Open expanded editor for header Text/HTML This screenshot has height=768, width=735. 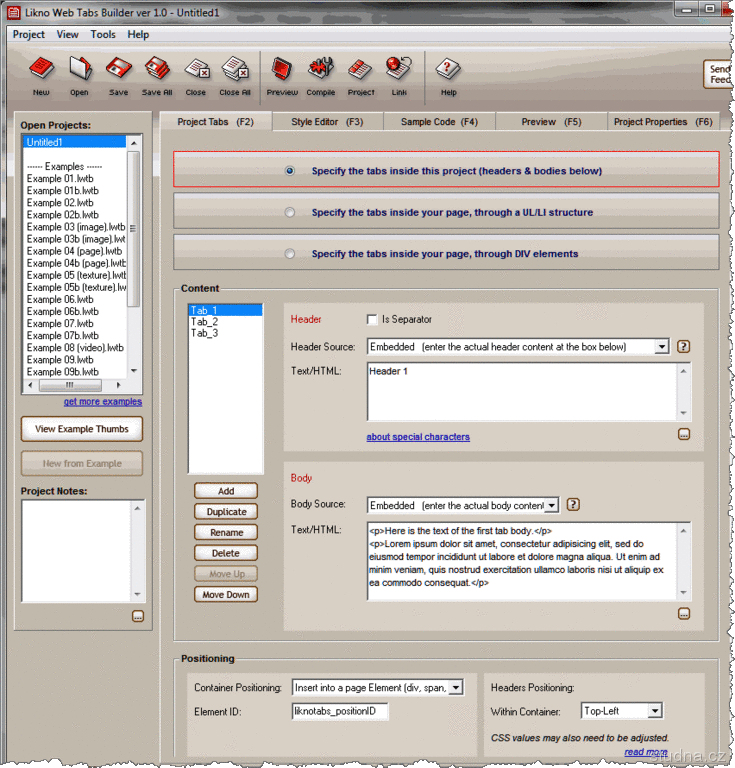tap(684, 434)
